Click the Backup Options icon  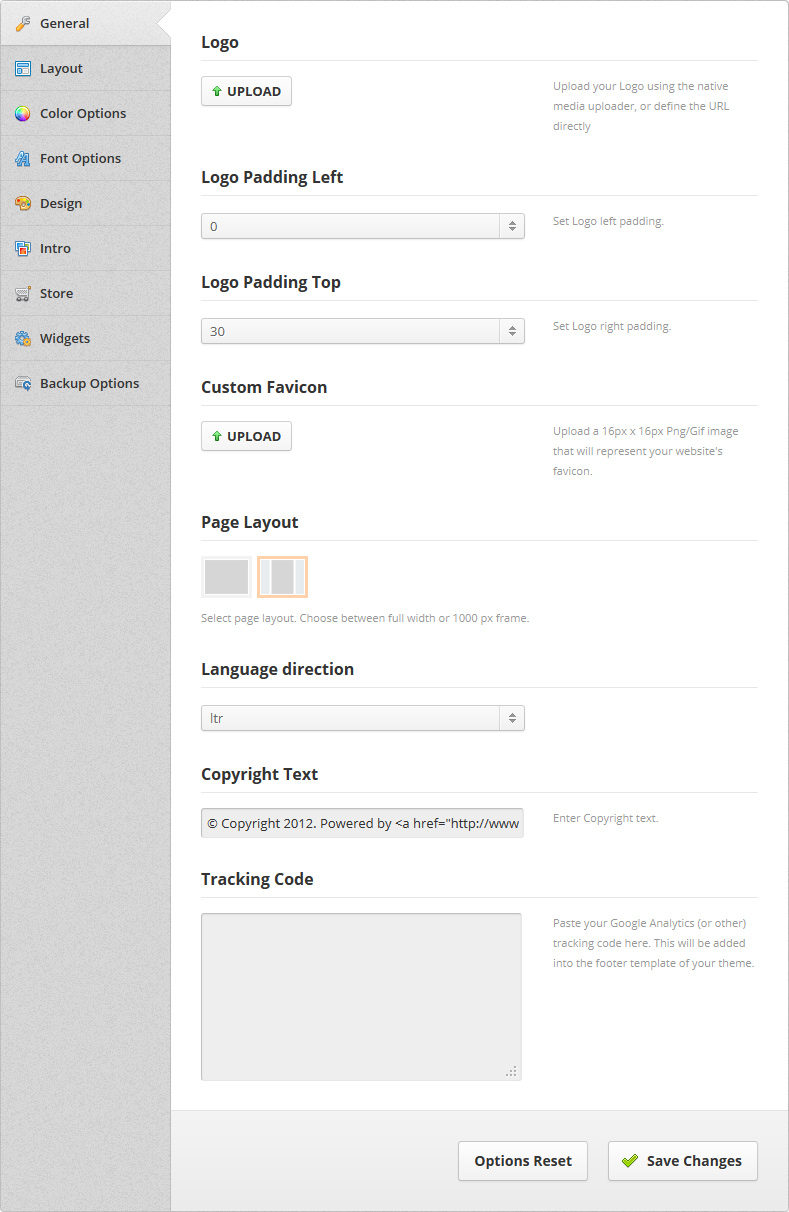coord(23,384)
